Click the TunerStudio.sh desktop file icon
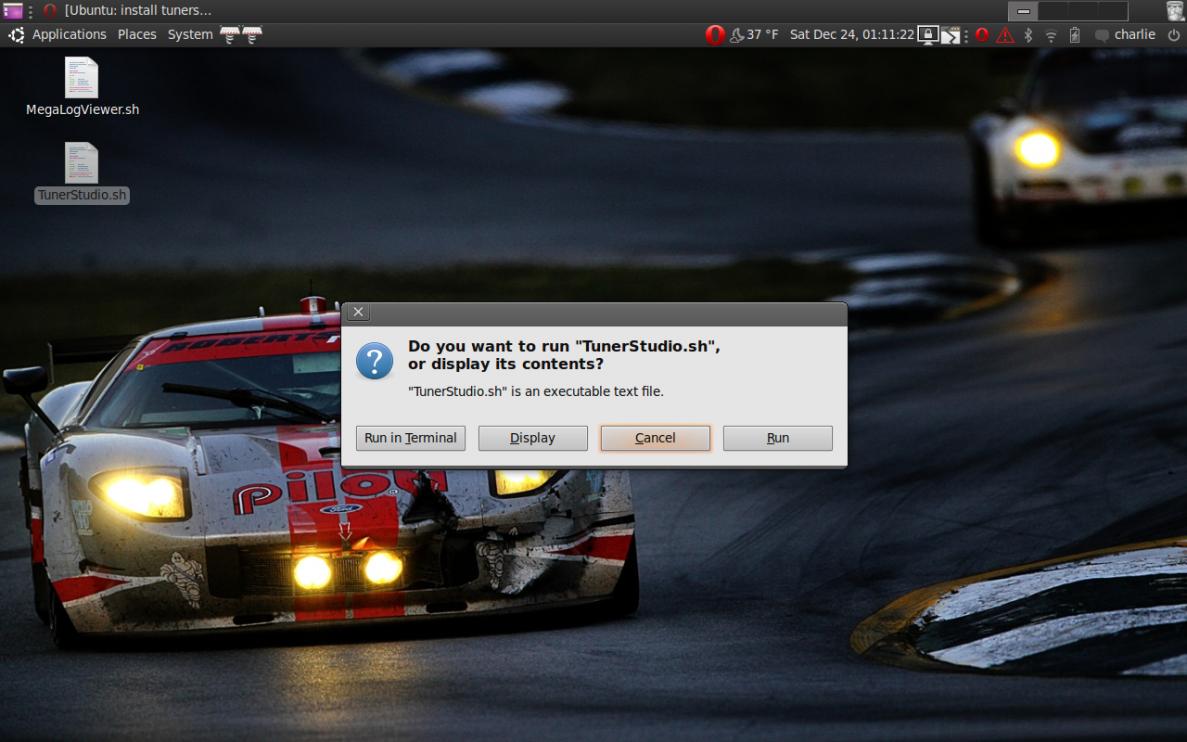The height and width of the screenshot is (742, 1187). click(81, 163)
